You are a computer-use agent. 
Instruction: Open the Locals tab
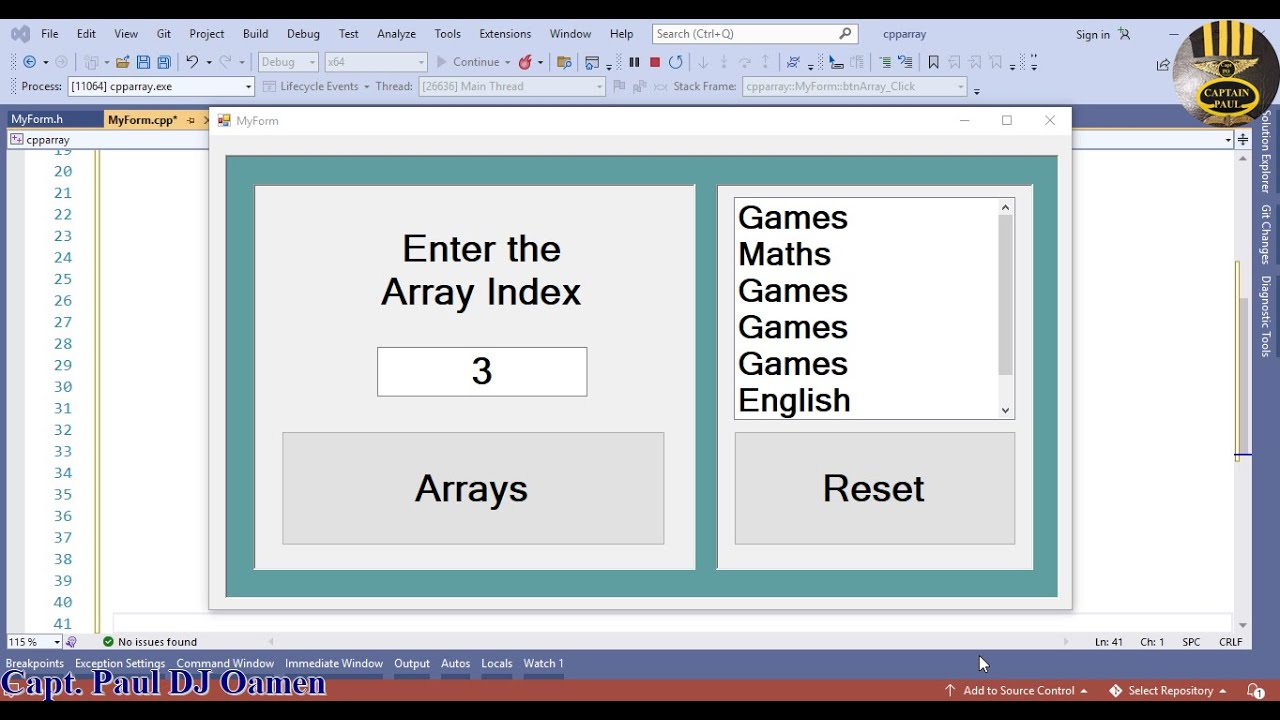497,664
